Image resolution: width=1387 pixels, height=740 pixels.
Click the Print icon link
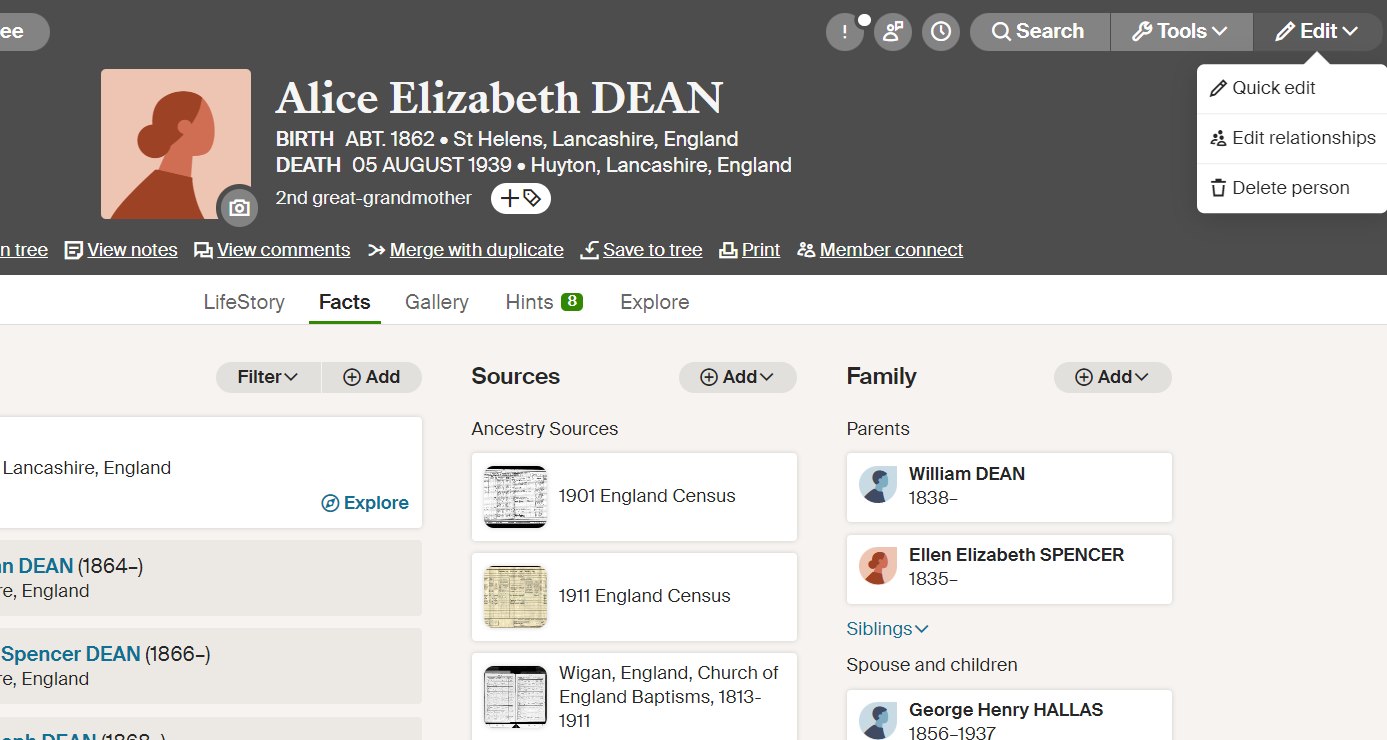727,249
